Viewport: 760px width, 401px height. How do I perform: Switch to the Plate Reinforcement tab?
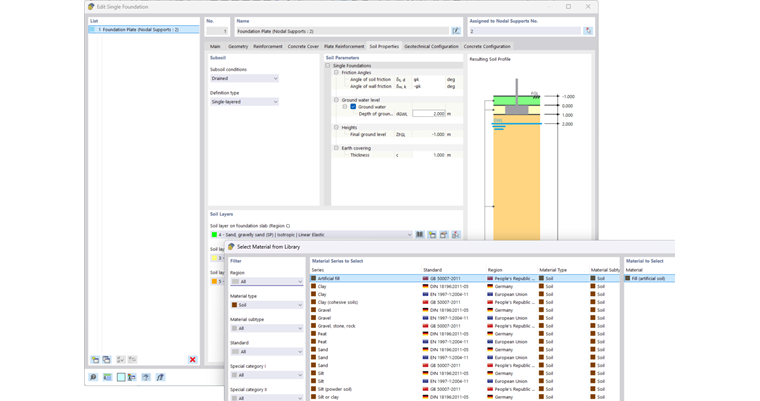pyautogui.click(x=344, y=47)
